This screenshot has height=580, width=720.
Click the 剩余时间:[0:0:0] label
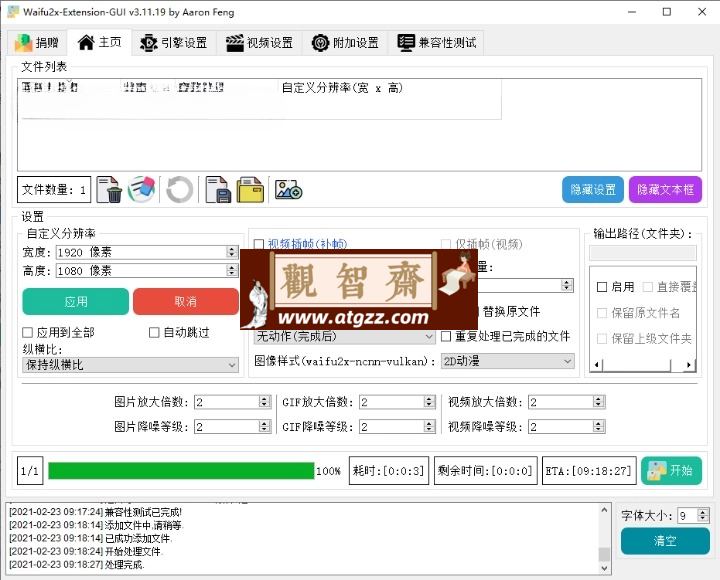(485, 471)
